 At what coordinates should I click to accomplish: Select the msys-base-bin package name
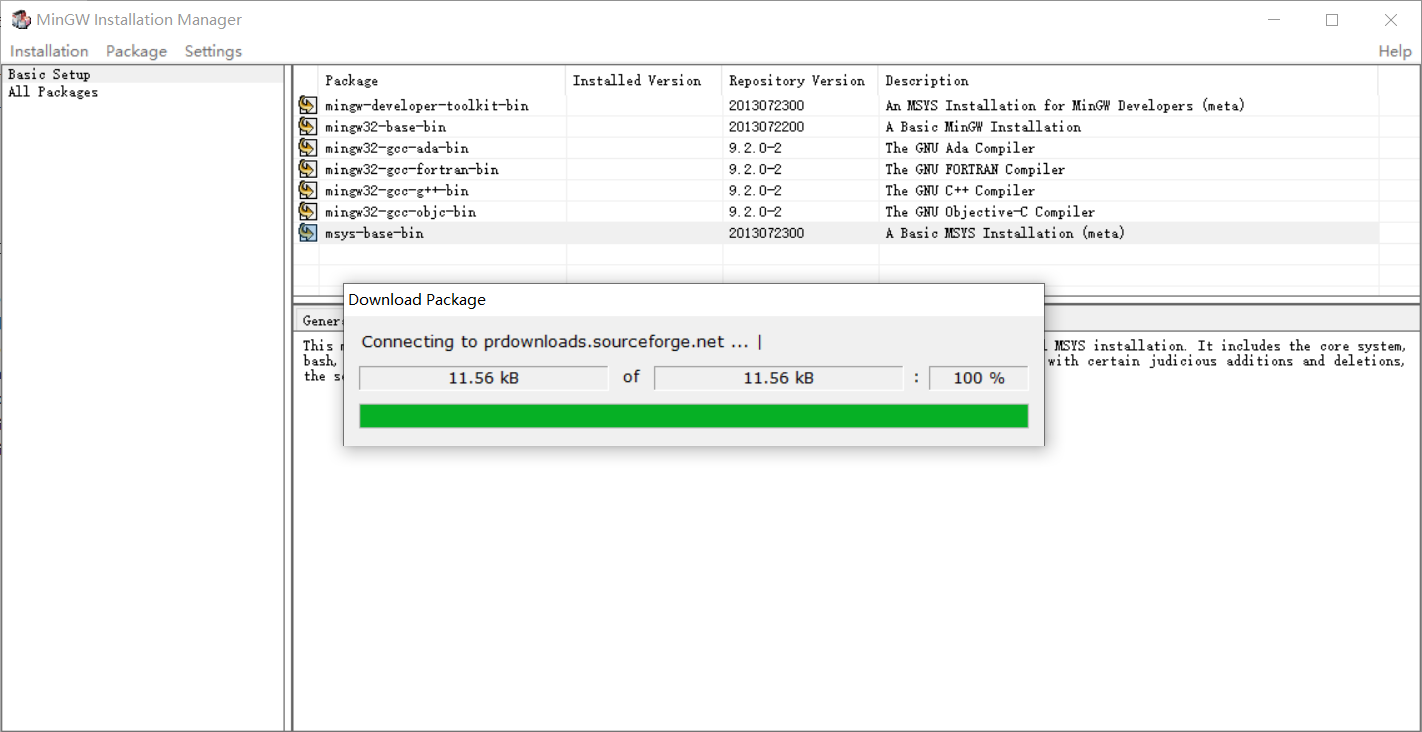(x=374, y=233)
